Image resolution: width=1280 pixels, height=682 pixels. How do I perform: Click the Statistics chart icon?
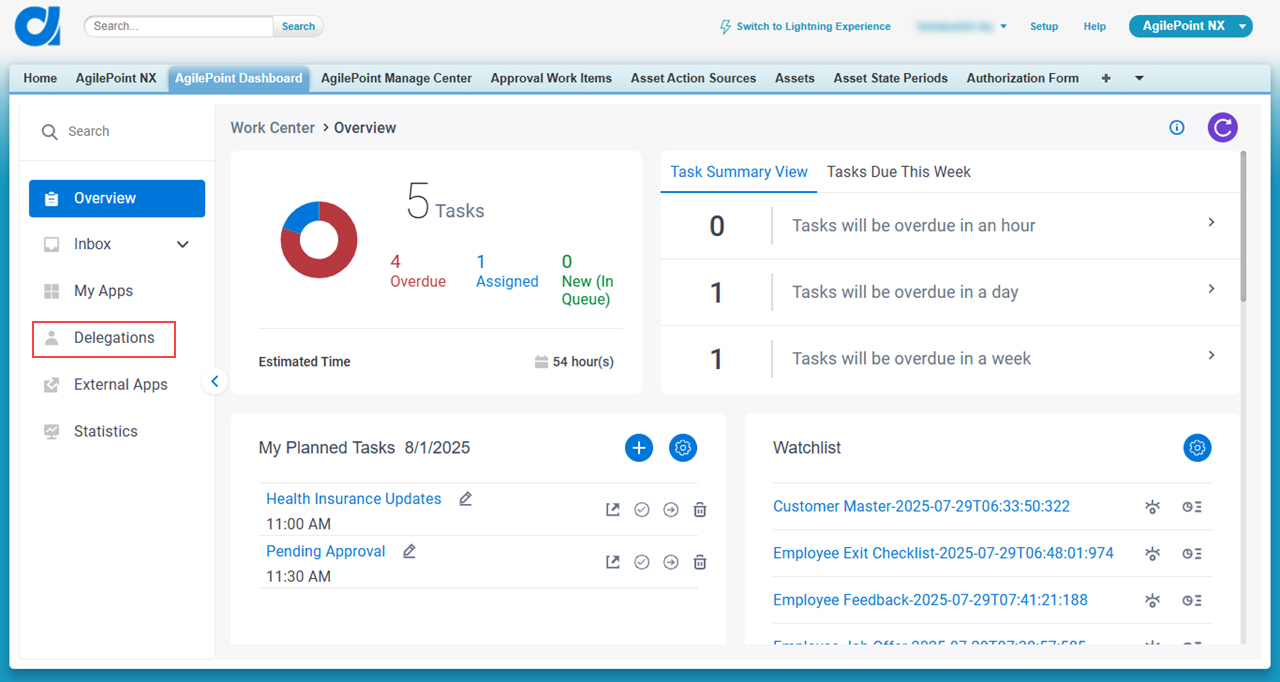(52, 432)
